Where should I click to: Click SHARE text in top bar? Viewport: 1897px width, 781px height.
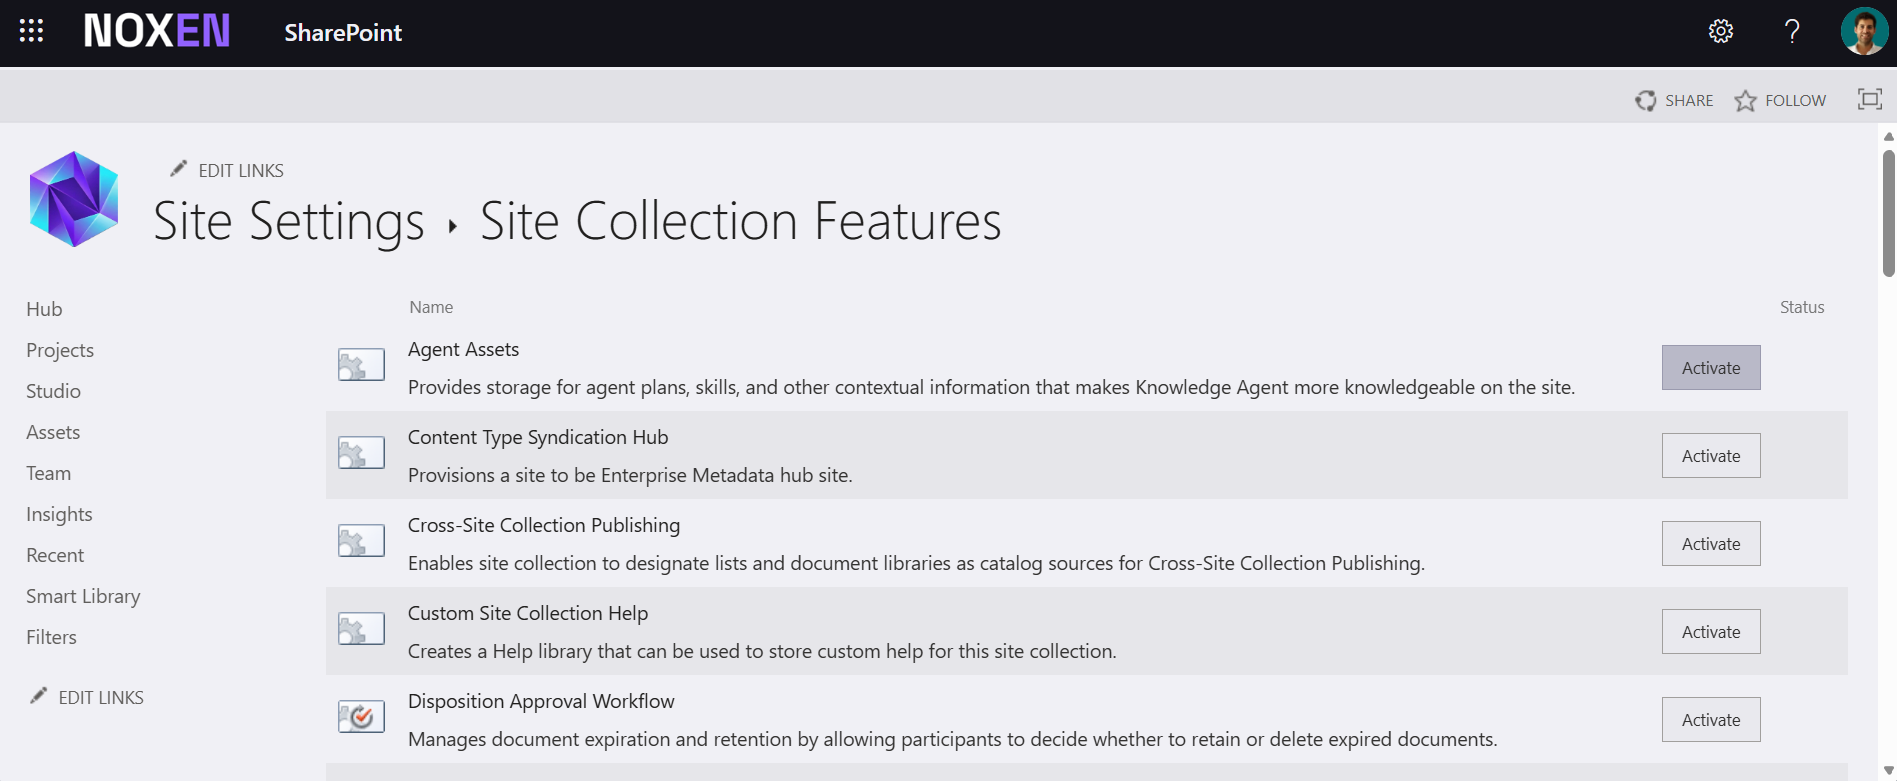[x=1689, y=101]
